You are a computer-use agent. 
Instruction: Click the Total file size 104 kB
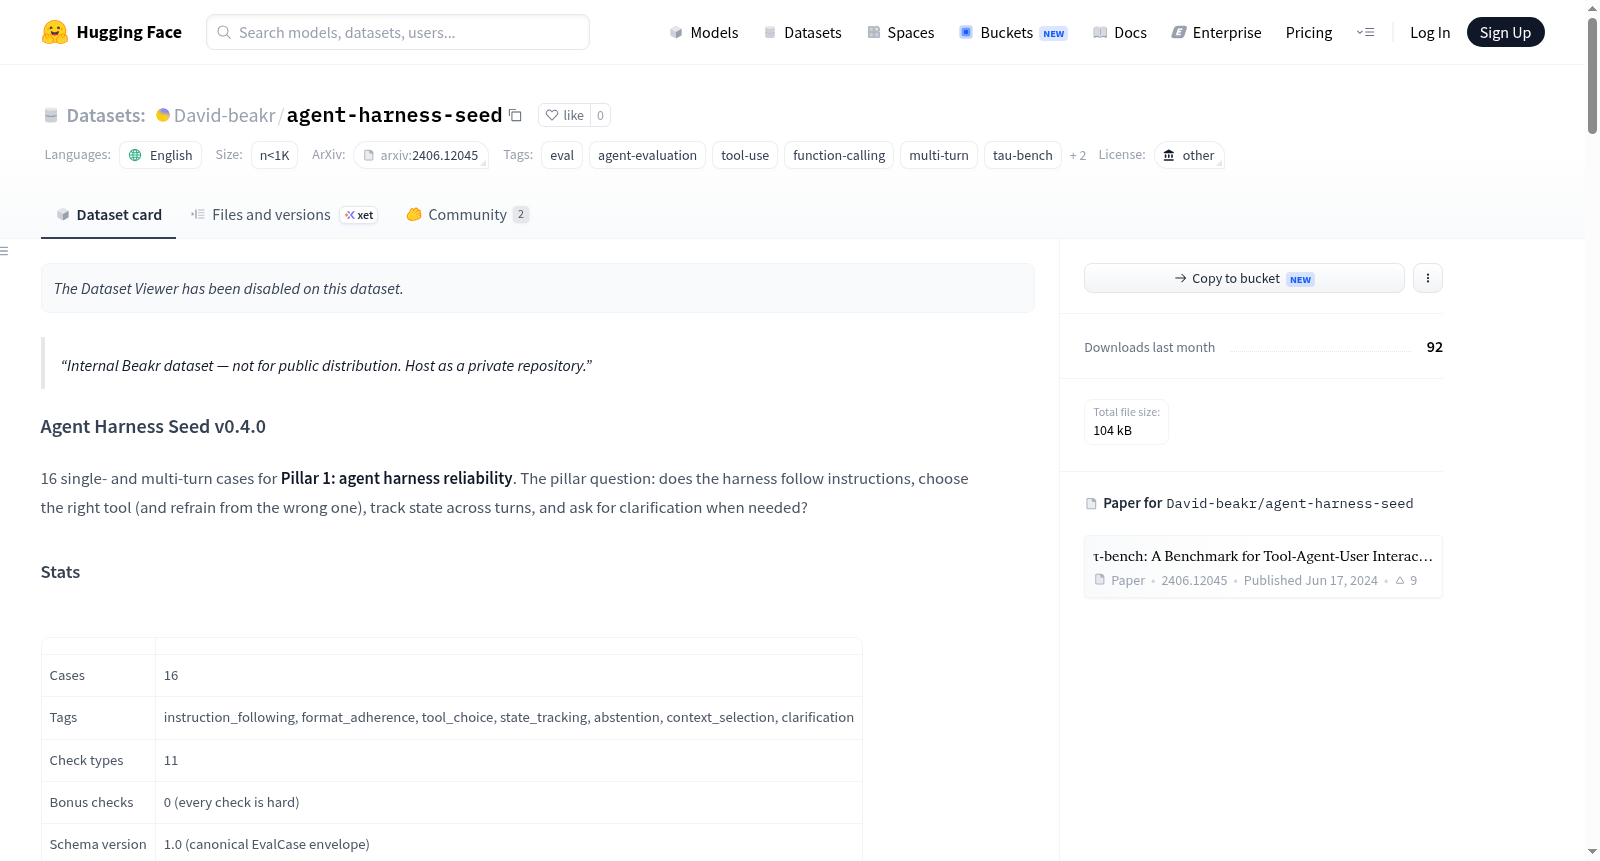(x=1126, y=421)
